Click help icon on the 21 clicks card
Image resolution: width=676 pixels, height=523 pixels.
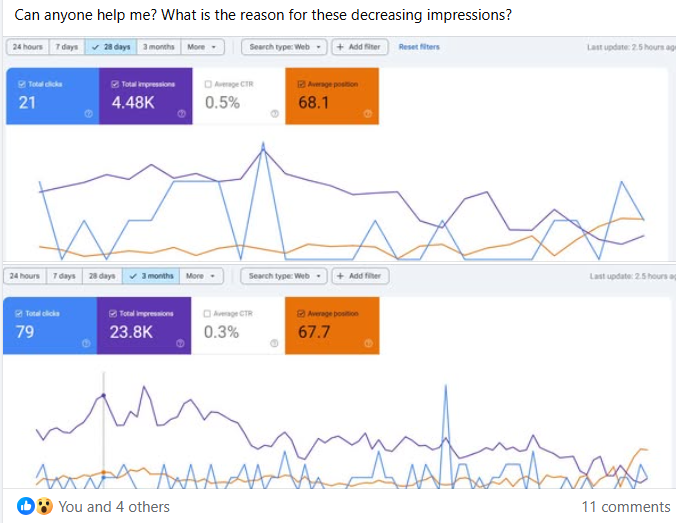click(x=88, y=114)
